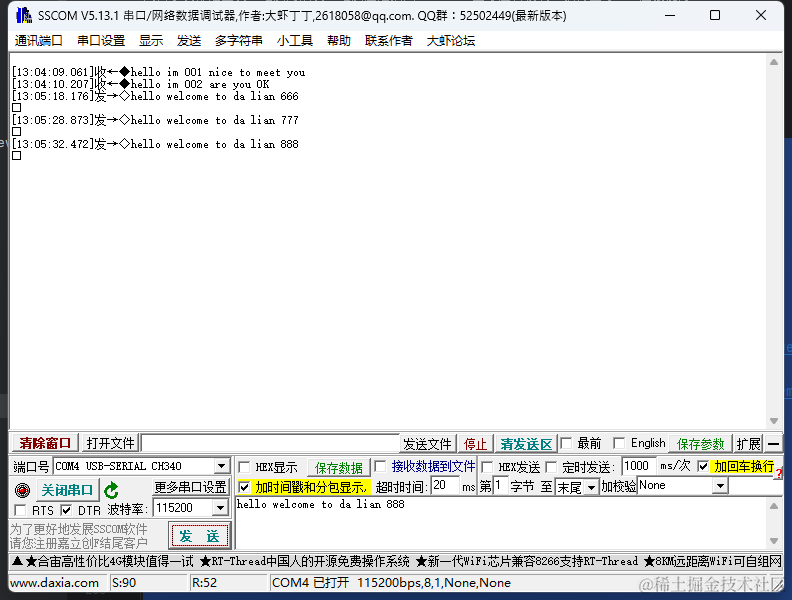Image resolution: width=792 pixels, height=600 pixels.
Task: Open the 帮助 menu
Action: click(338, 40)
